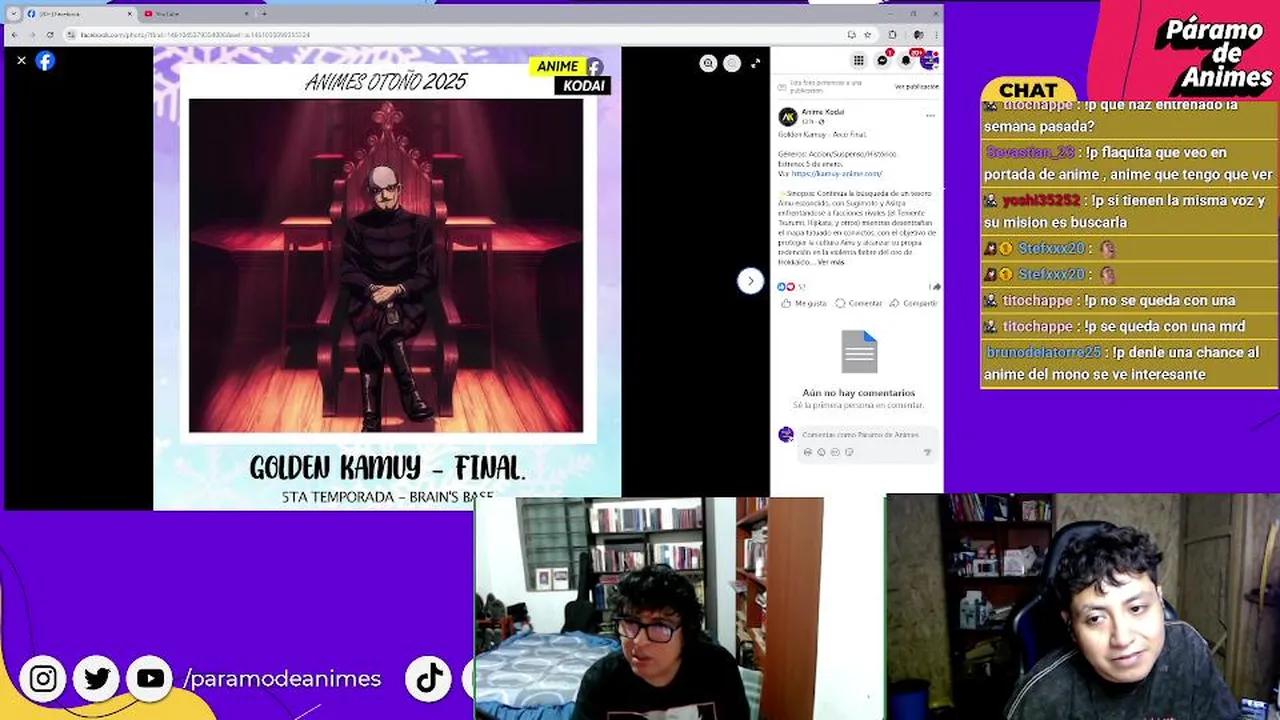1280x720 pixels.
Task: Bookmark this page star
Action: click(x=867, y=35)
